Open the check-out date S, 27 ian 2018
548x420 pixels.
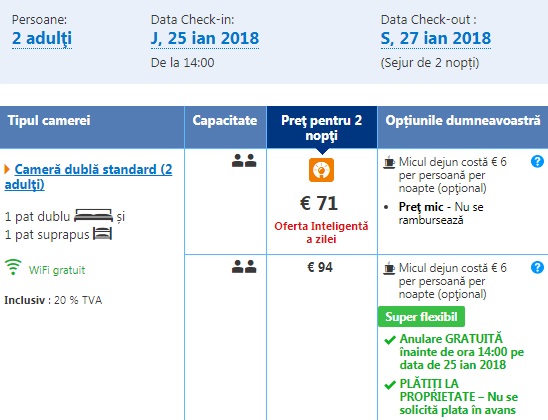click(436, 38)
